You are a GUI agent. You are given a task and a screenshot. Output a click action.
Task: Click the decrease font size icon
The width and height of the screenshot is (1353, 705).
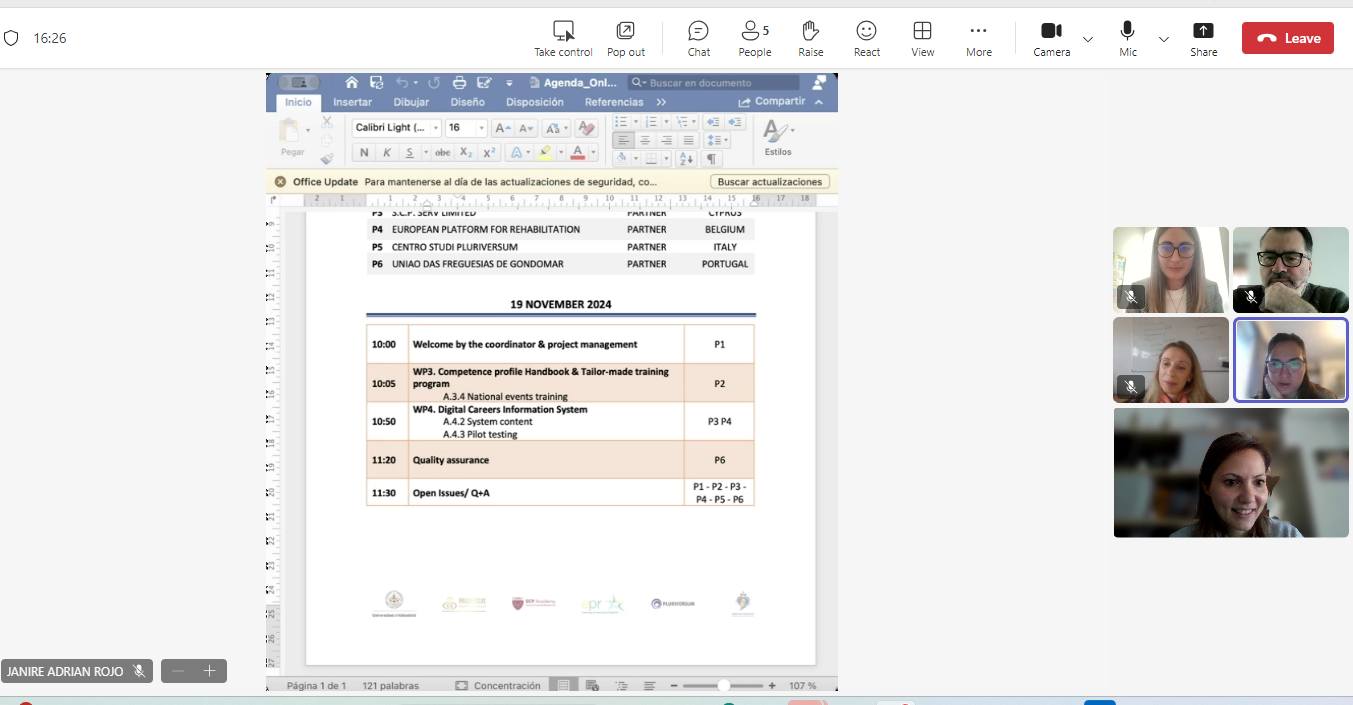click(526, 128)
